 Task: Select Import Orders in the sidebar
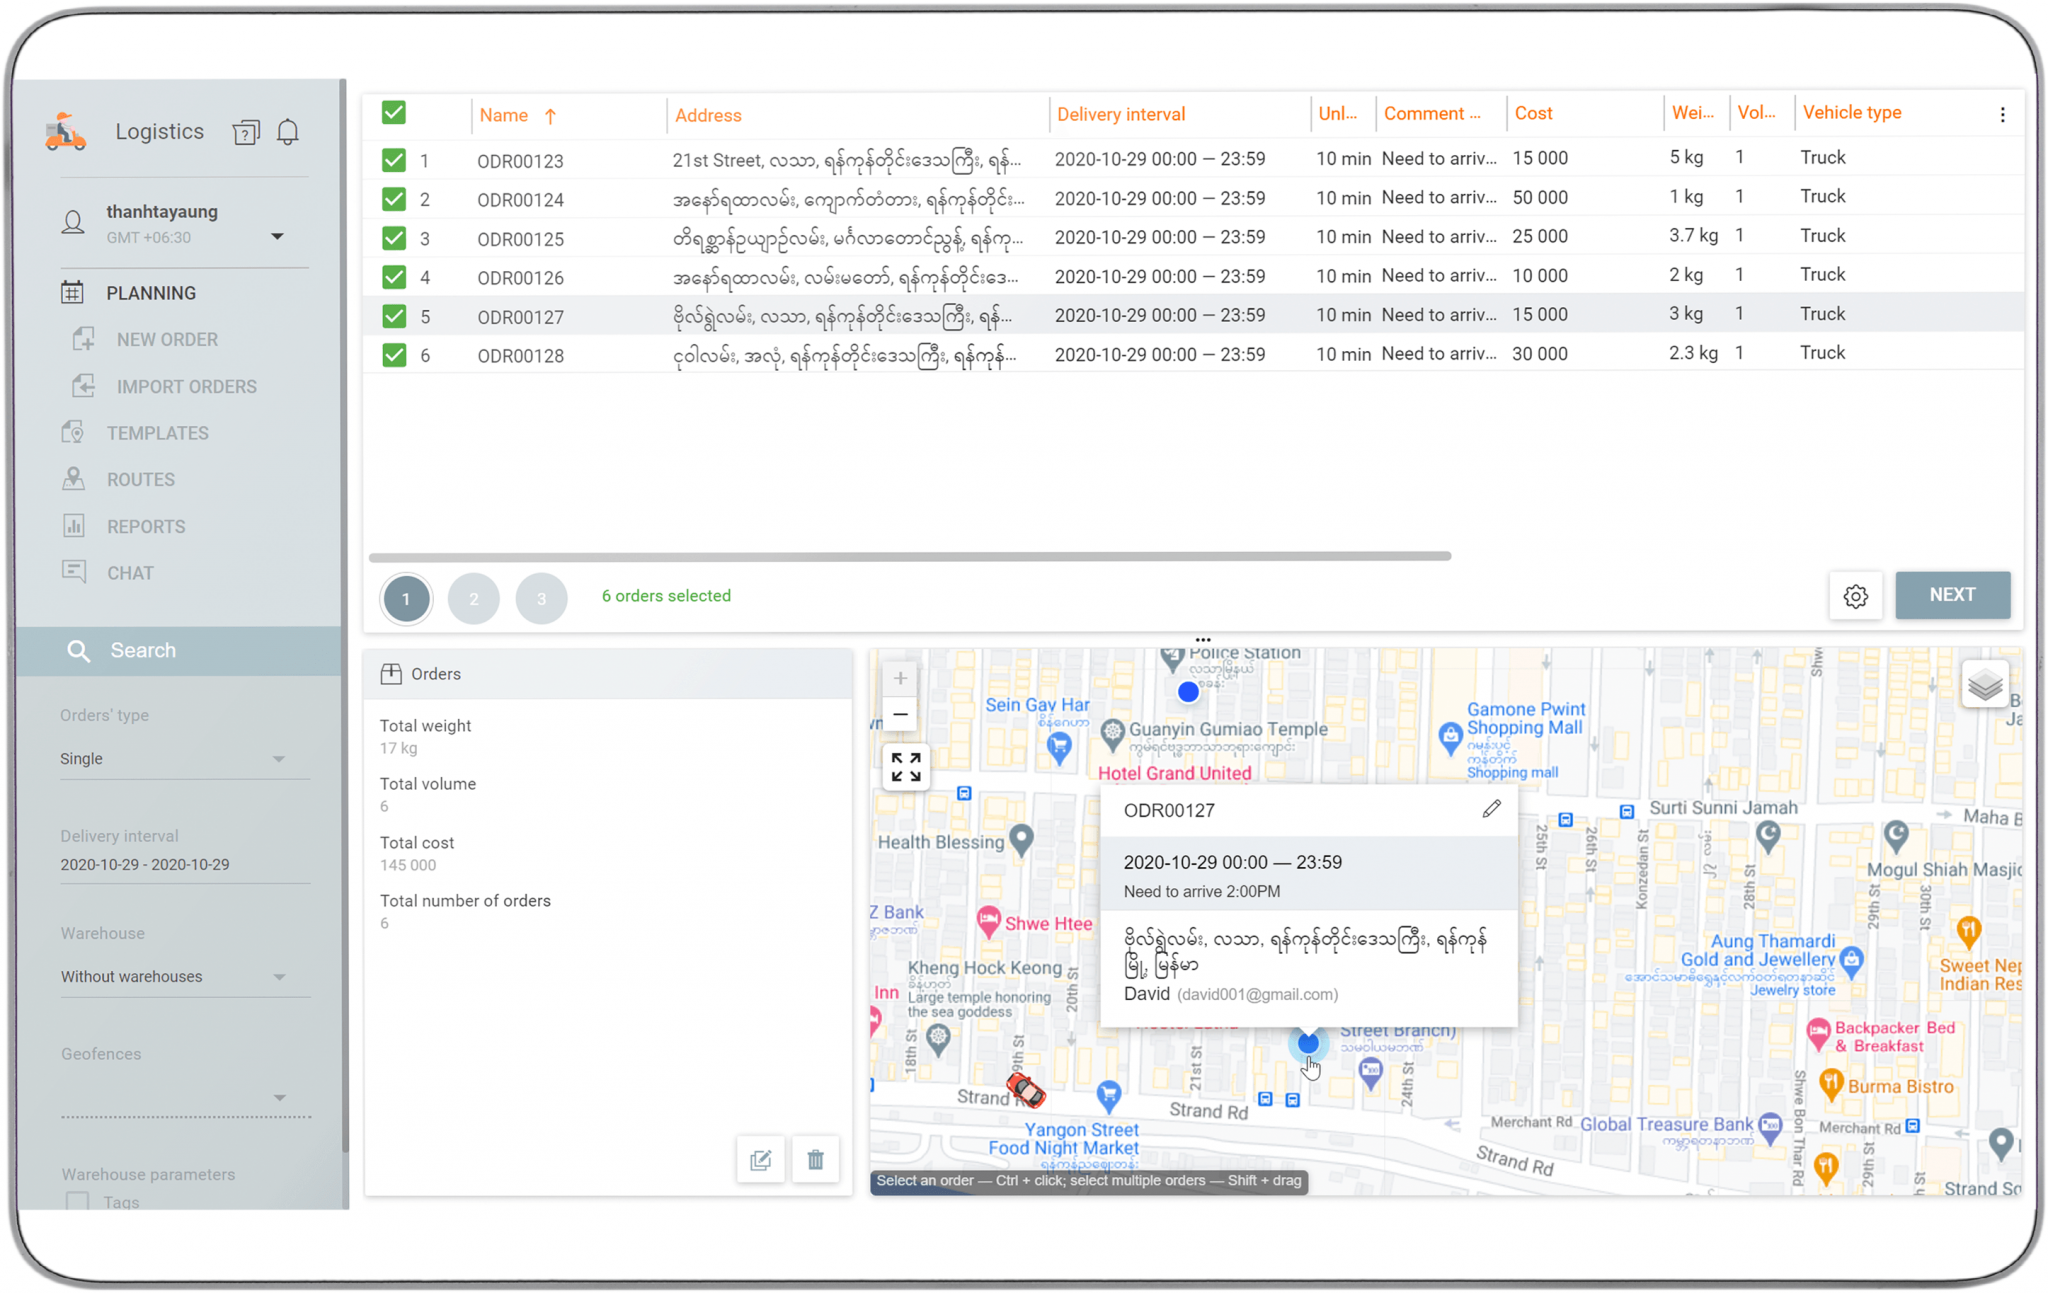pyautogui.click(x=186, y=386)
